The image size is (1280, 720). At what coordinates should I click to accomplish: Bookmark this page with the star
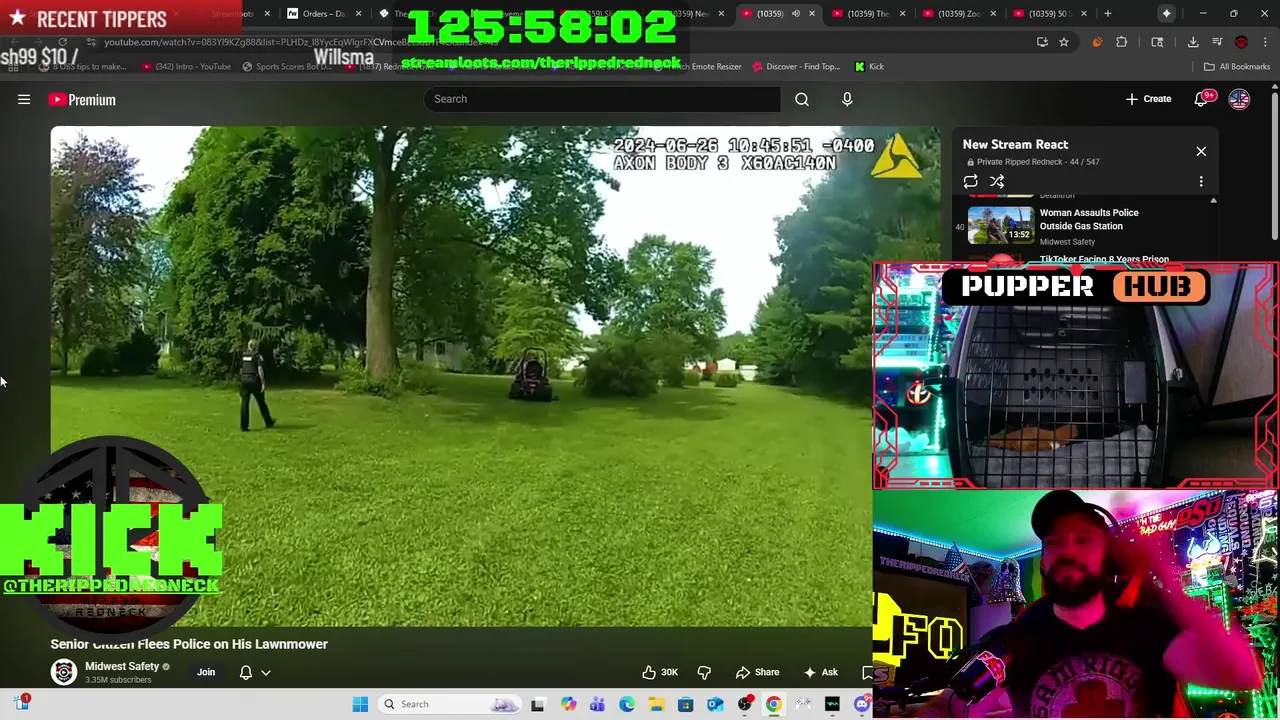click(x=1064, y=42)
